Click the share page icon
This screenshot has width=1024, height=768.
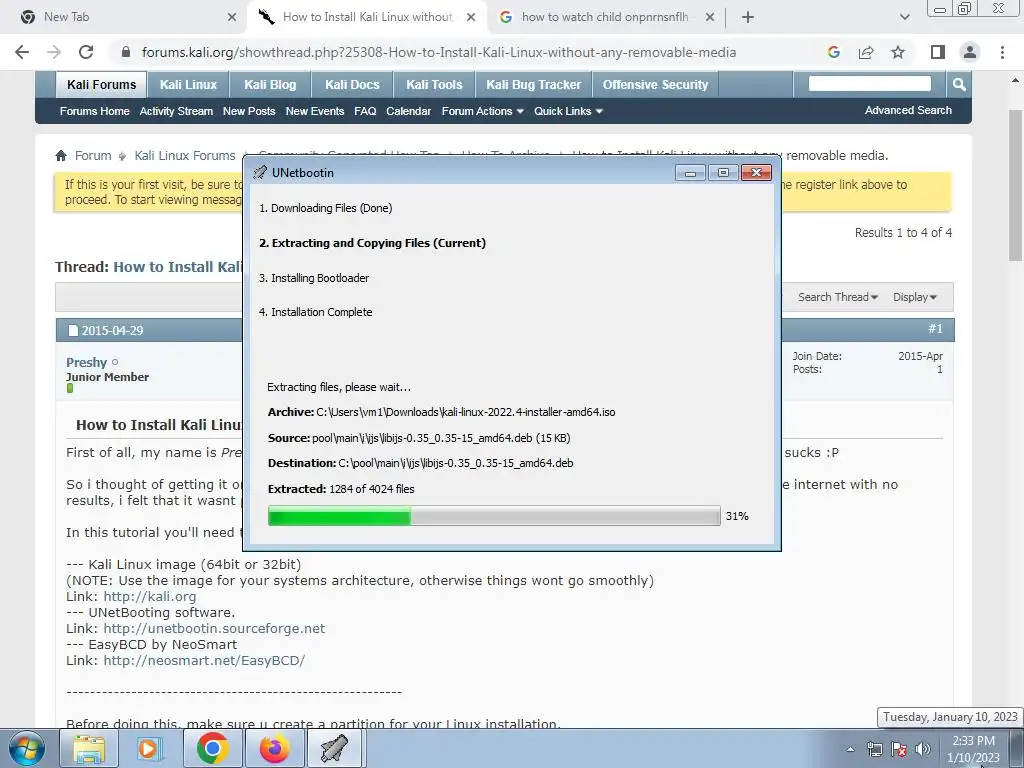pos(866,52)
